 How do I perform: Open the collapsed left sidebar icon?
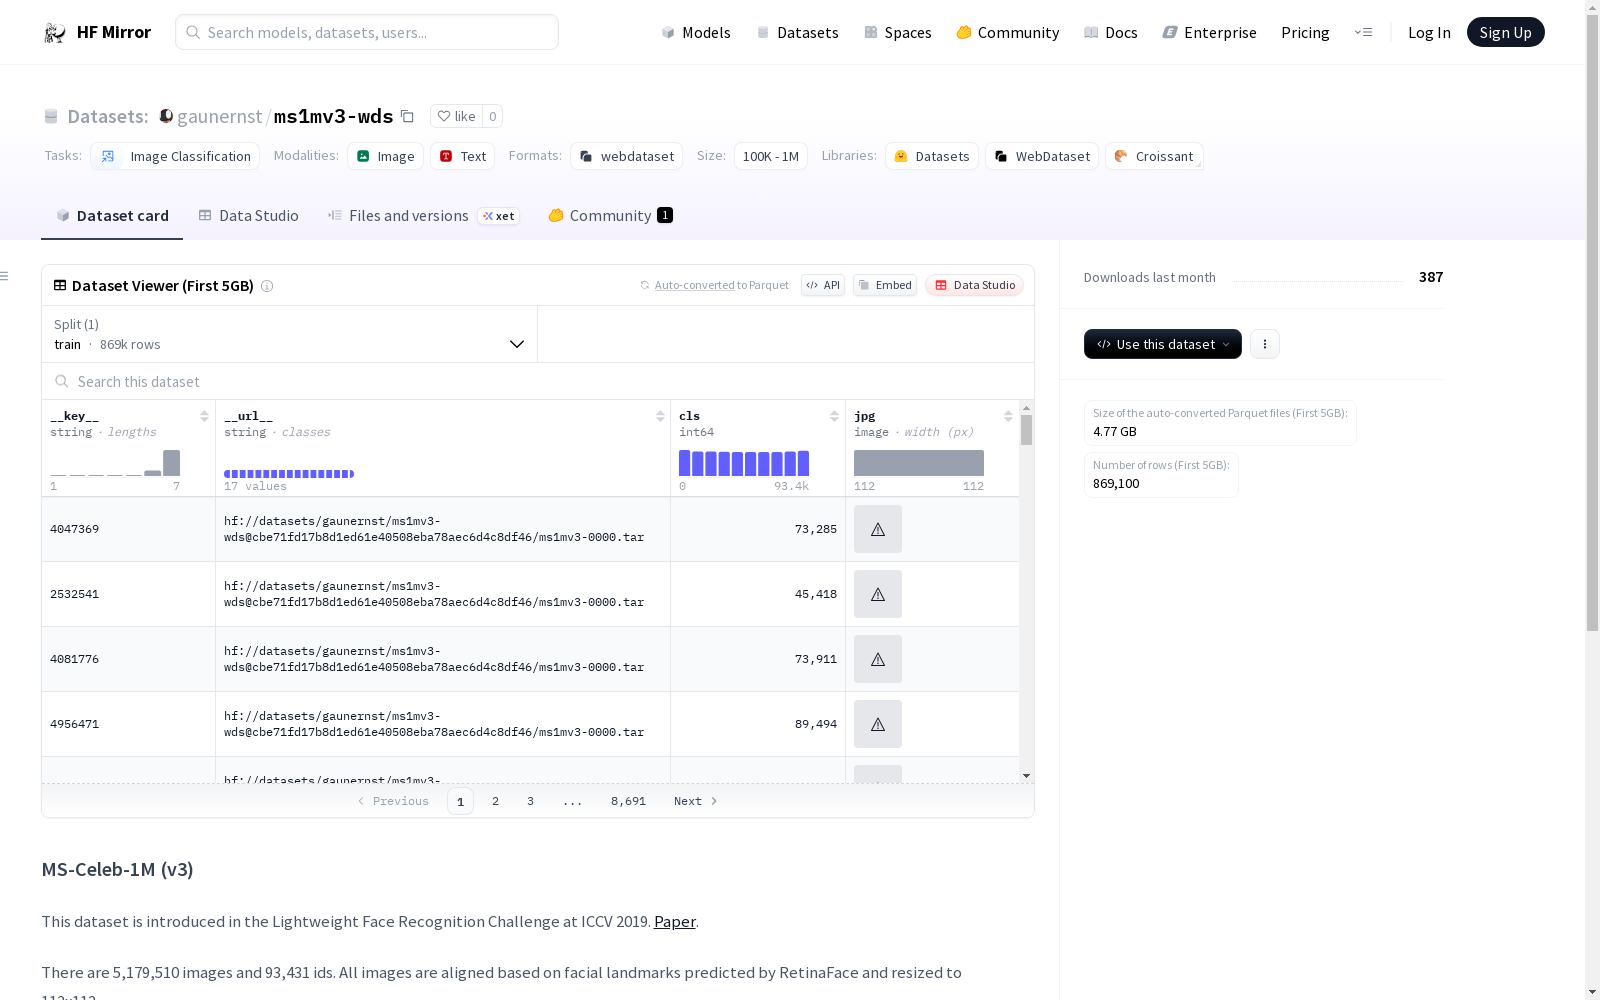(x=5, y=276)
